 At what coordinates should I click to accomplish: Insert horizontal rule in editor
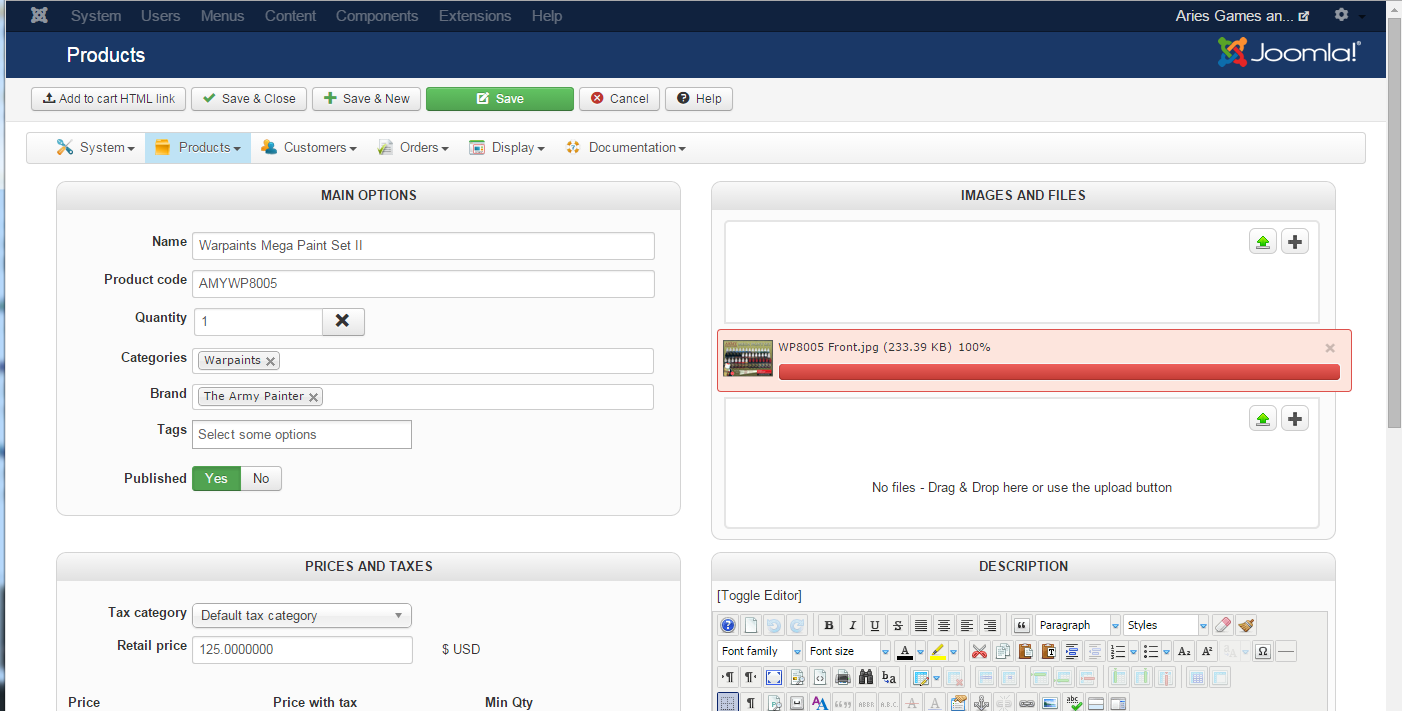1286,651
